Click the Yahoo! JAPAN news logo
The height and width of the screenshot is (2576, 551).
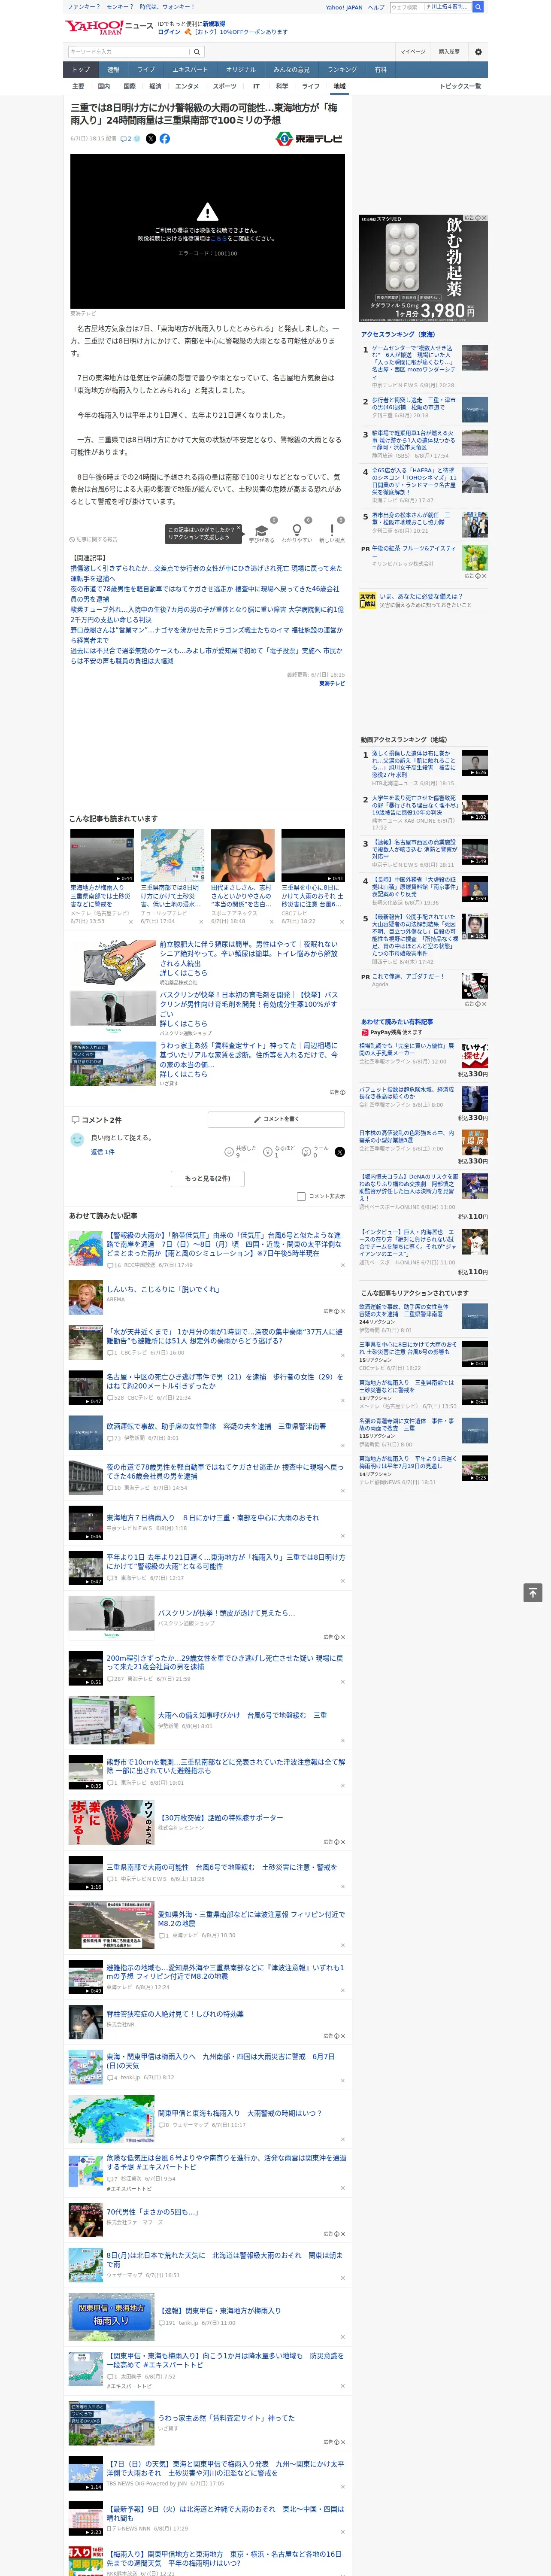tap(110, 27)
